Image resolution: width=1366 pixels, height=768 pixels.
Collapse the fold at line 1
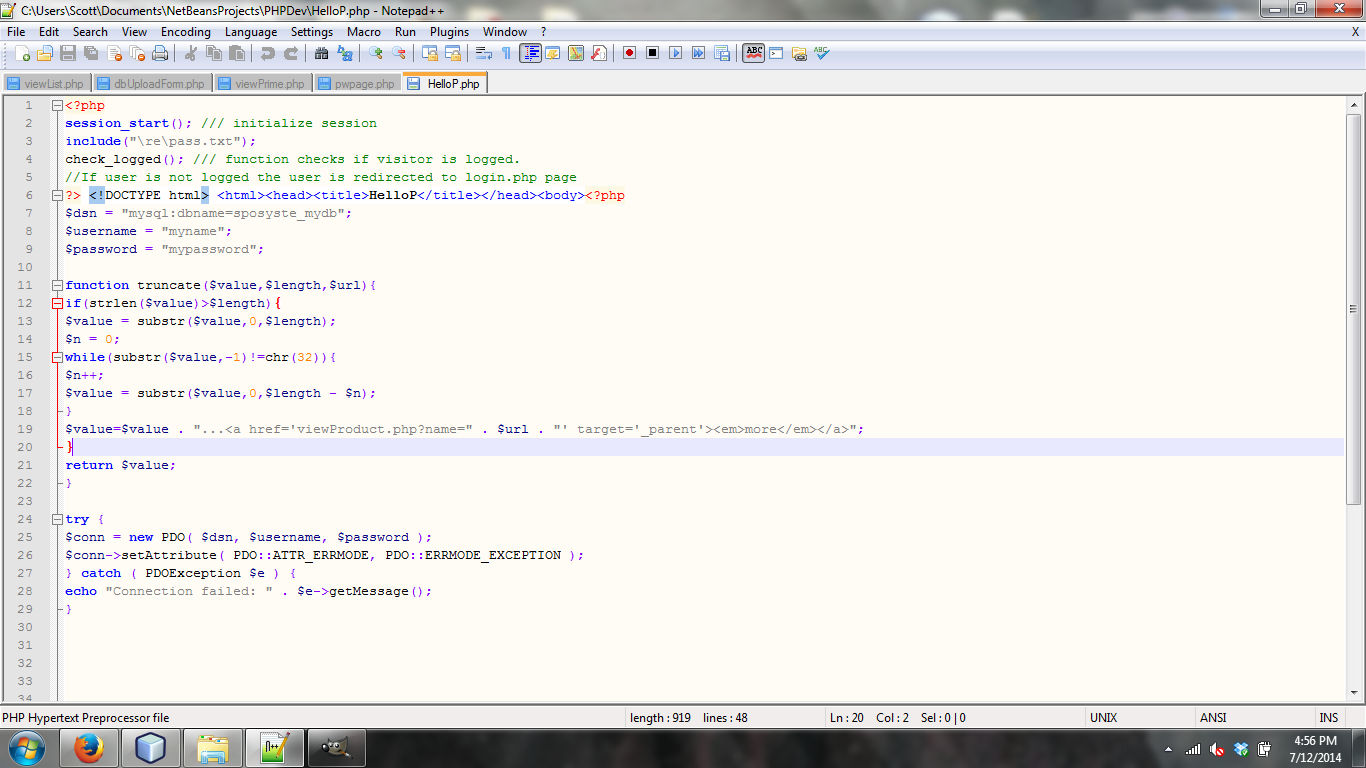pos(58,105)
